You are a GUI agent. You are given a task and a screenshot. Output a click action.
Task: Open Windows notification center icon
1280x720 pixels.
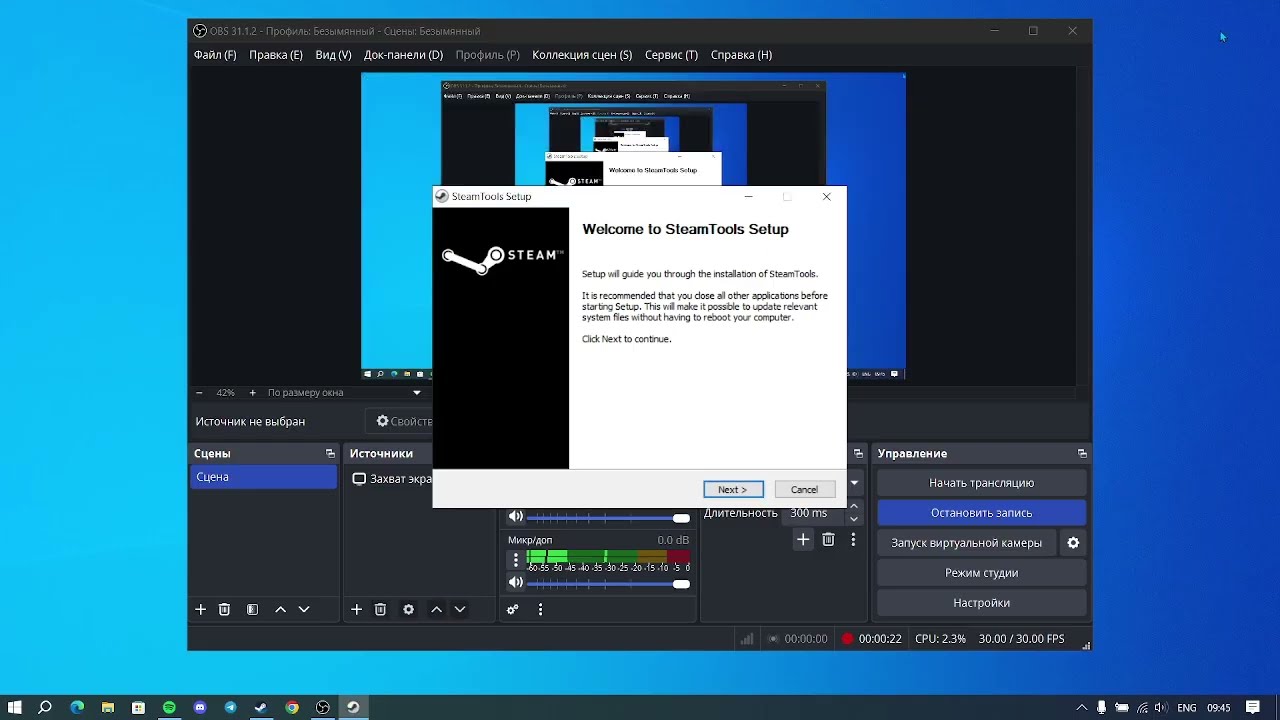[x=1253, y=707]
